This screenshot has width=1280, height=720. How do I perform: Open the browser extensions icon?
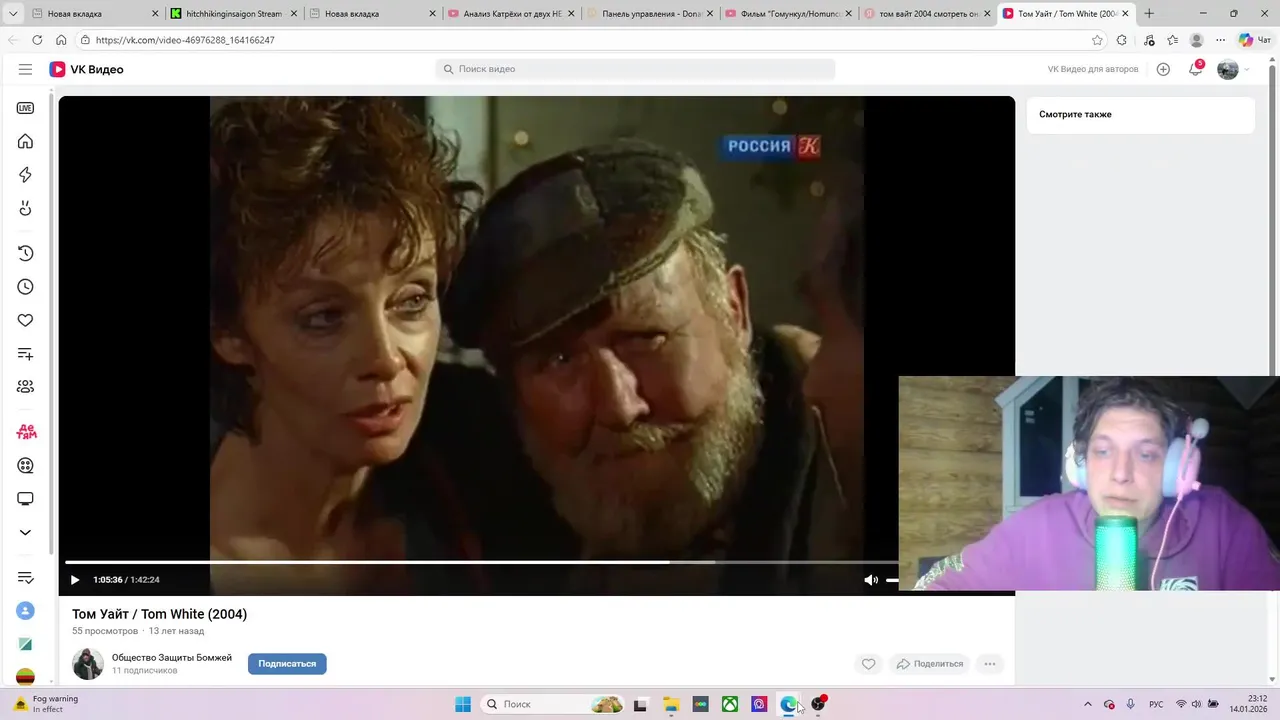coord(1122,40)
